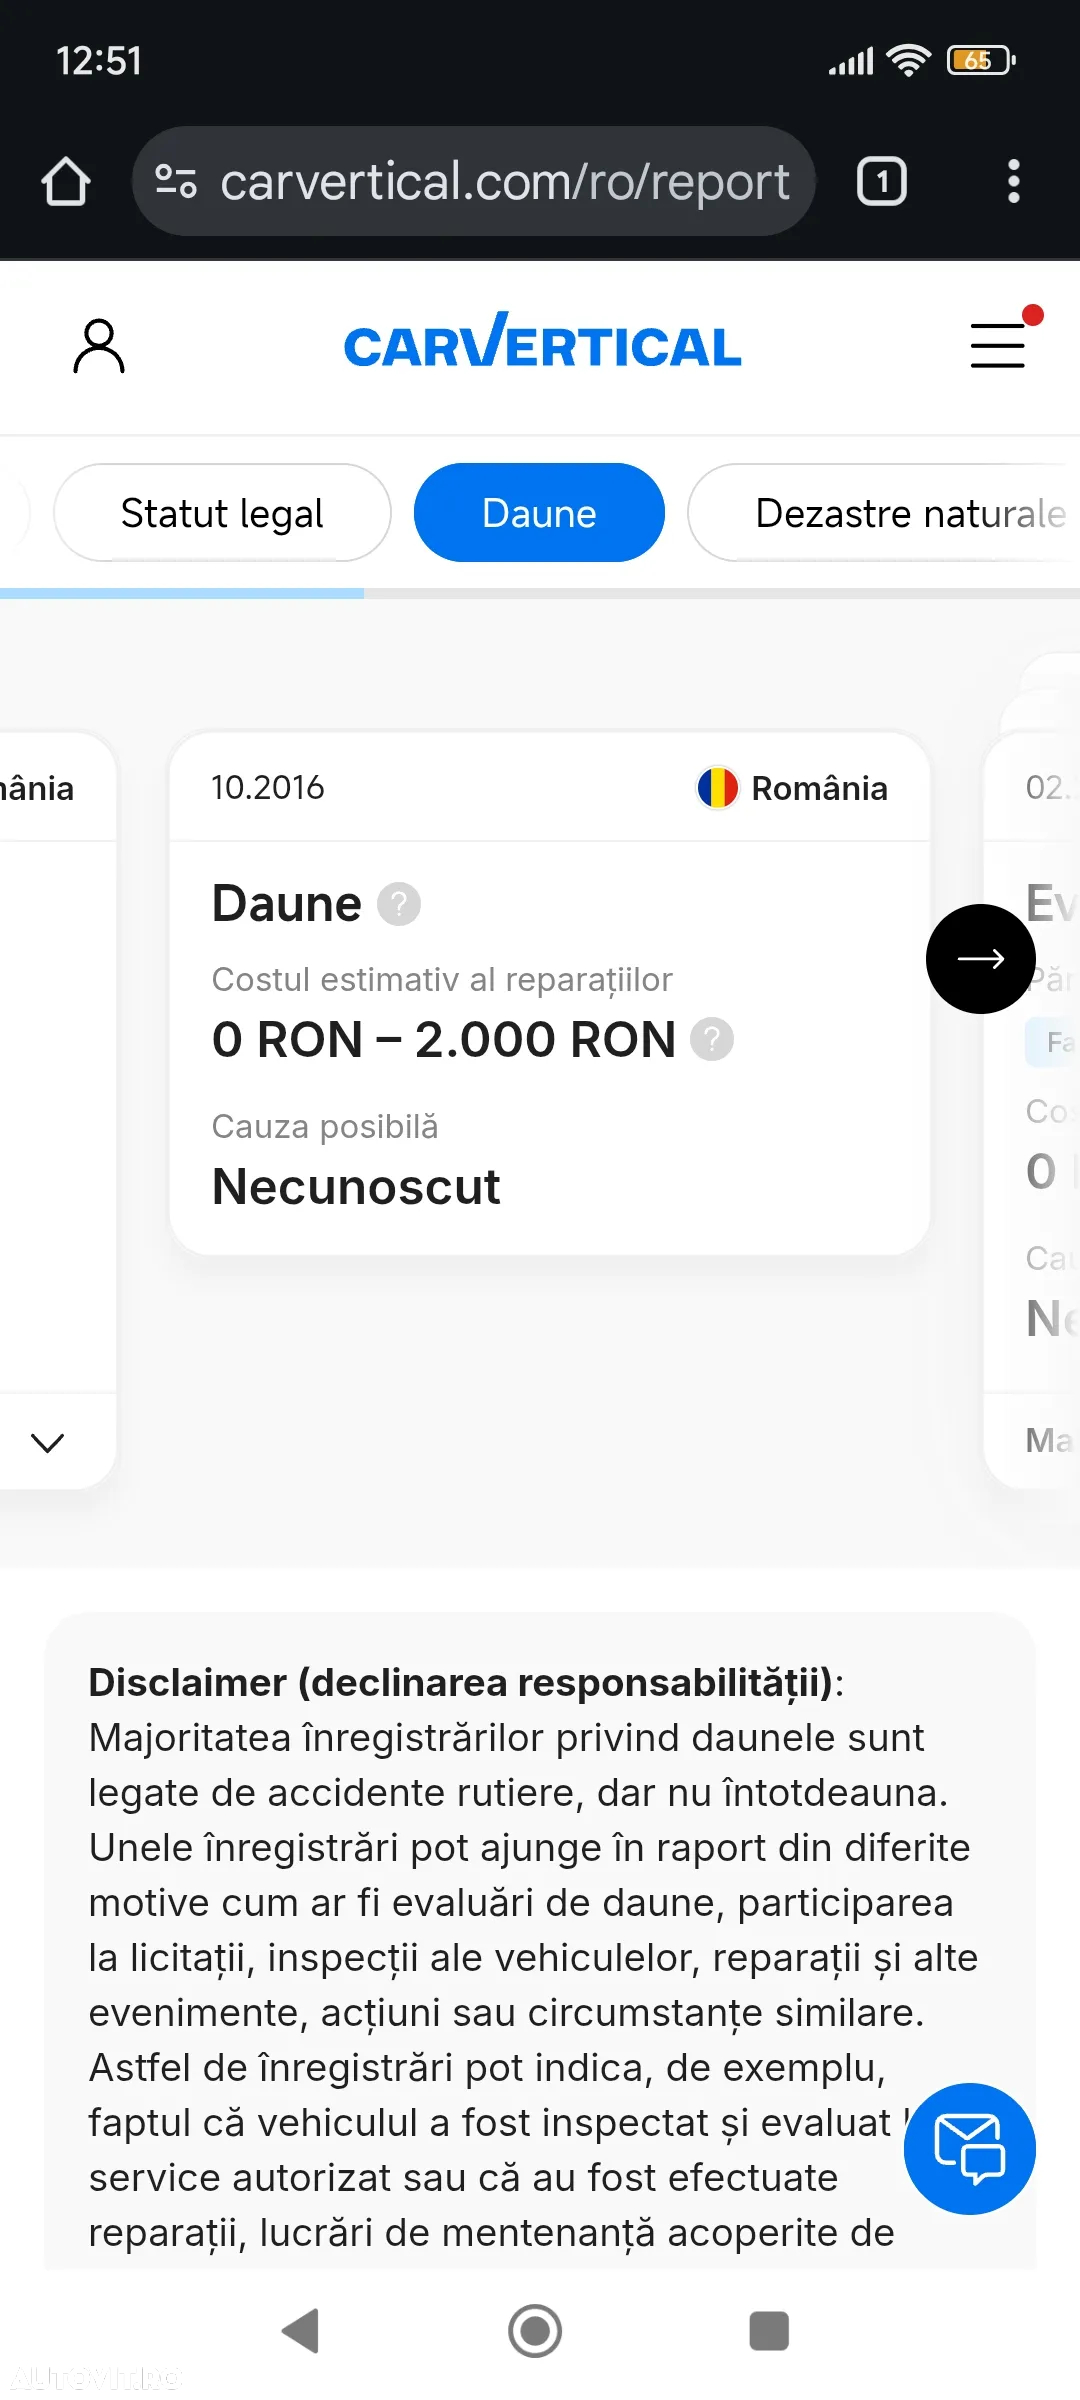Select the 10.2016 România damage card
Viewport: 1080px width, 2400px height.
click(x=550, y=993)
